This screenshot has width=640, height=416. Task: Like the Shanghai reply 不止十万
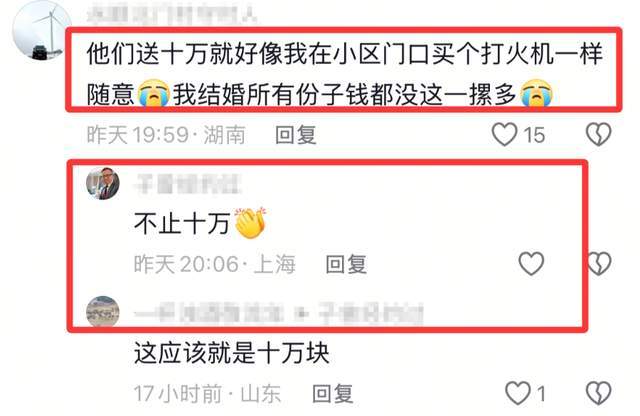point(531,263)
